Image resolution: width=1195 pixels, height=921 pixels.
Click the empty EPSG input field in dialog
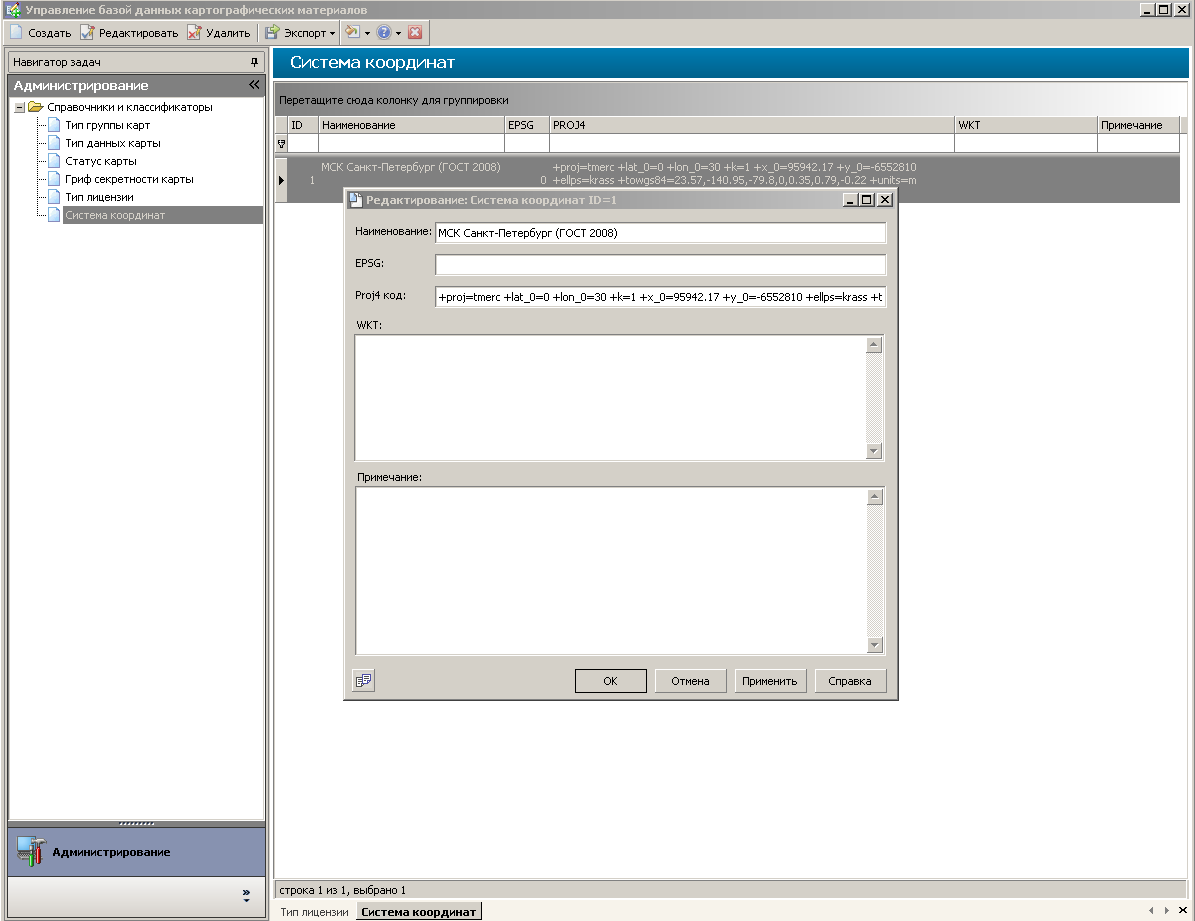point(660,265)
